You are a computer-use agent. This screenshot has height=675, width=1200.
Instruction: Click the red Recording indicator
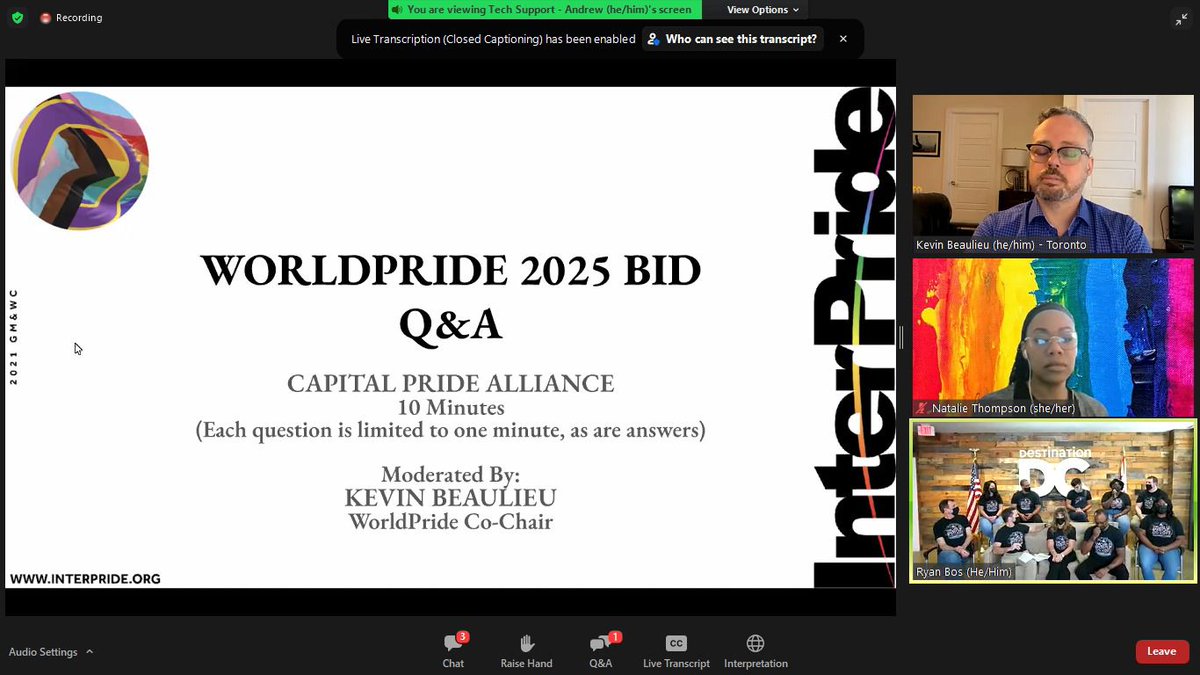[x=71, y=18]
